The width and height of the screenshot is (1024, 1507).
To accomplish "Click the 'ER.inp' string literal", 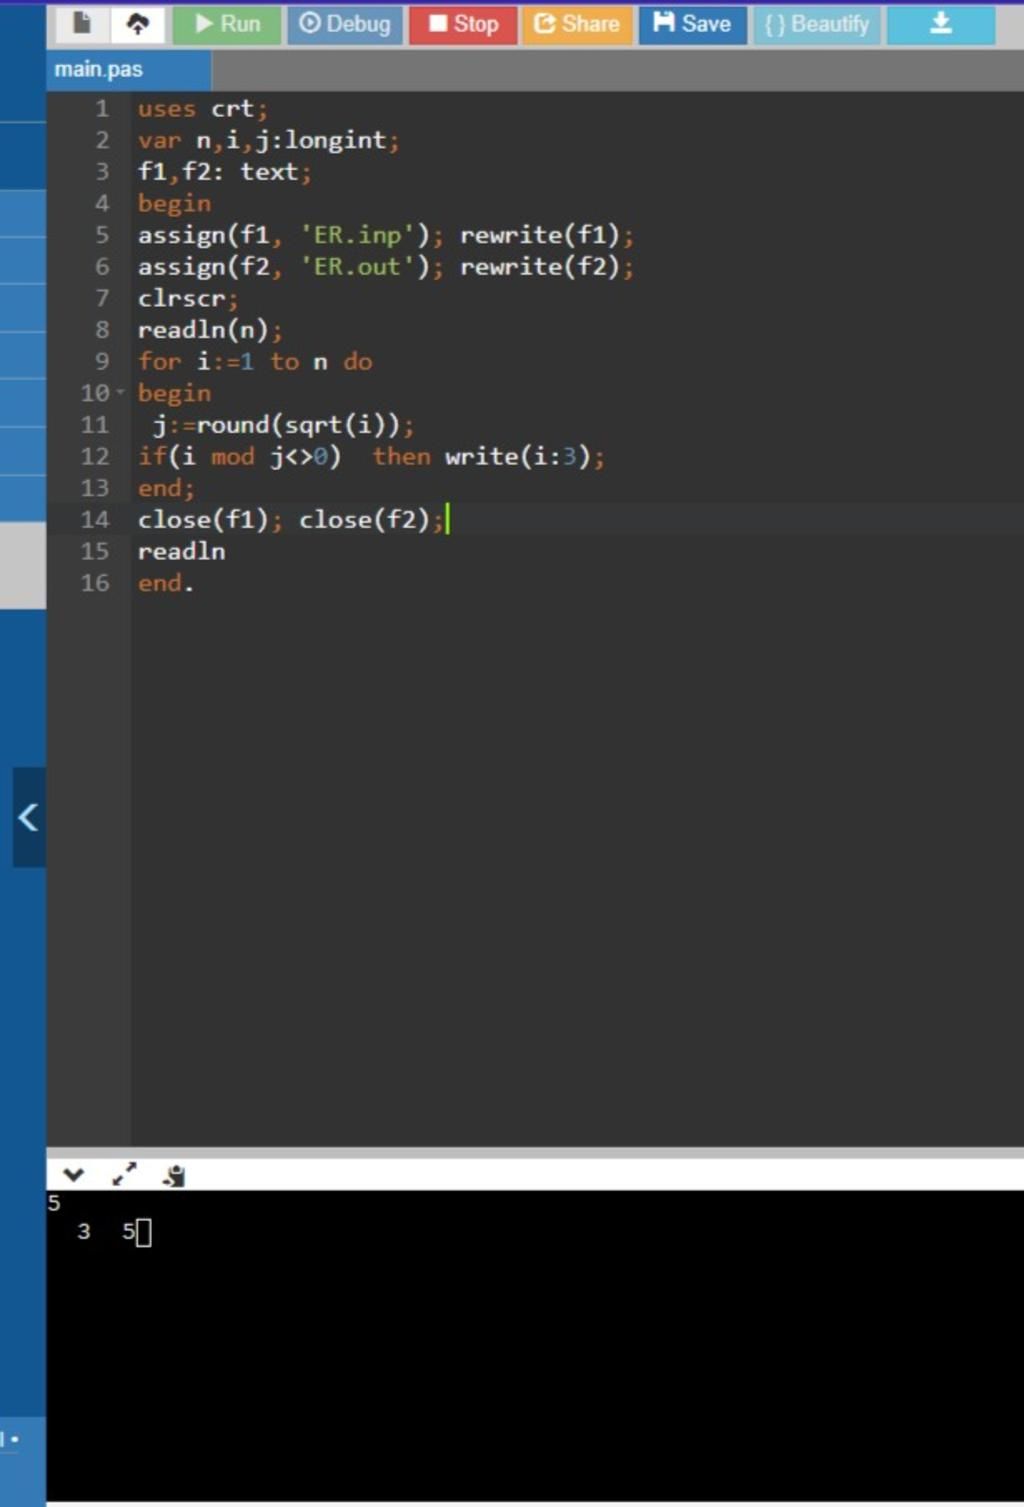I will point(357,235).
